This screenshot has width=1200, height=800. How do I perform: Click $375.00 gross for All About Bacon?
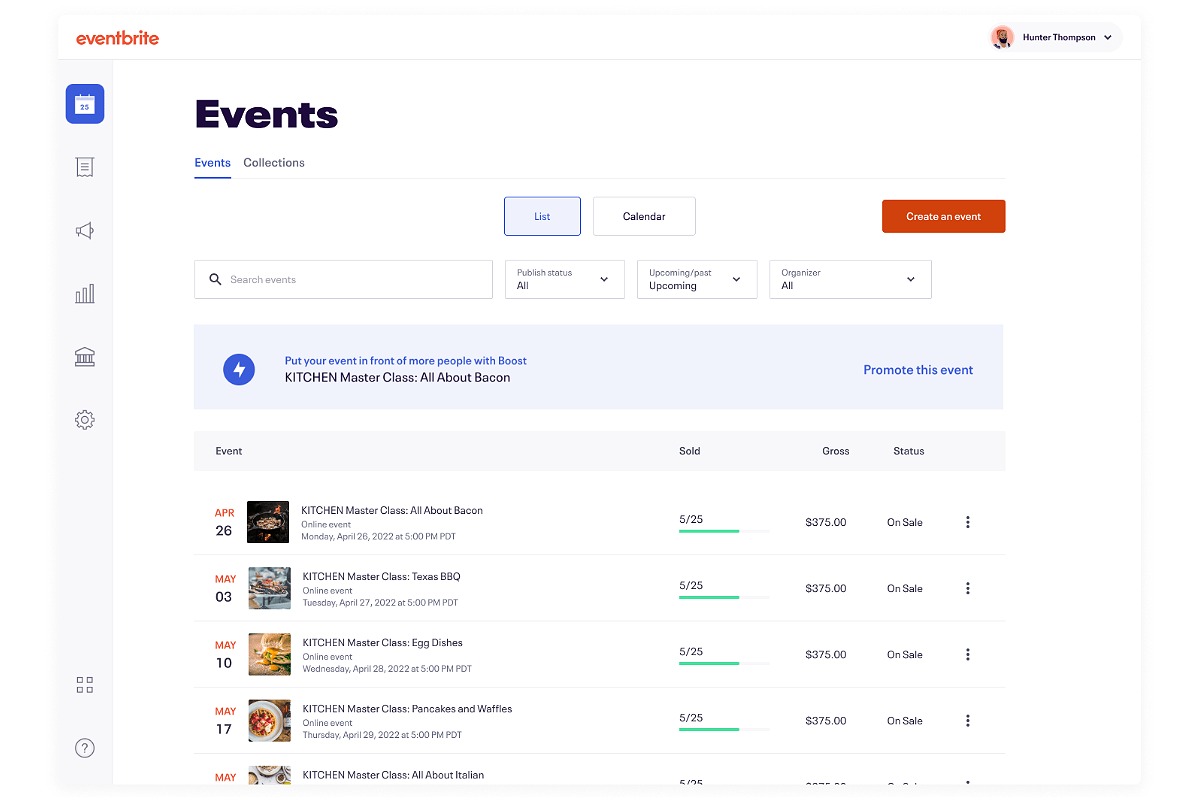click(826, 522)
